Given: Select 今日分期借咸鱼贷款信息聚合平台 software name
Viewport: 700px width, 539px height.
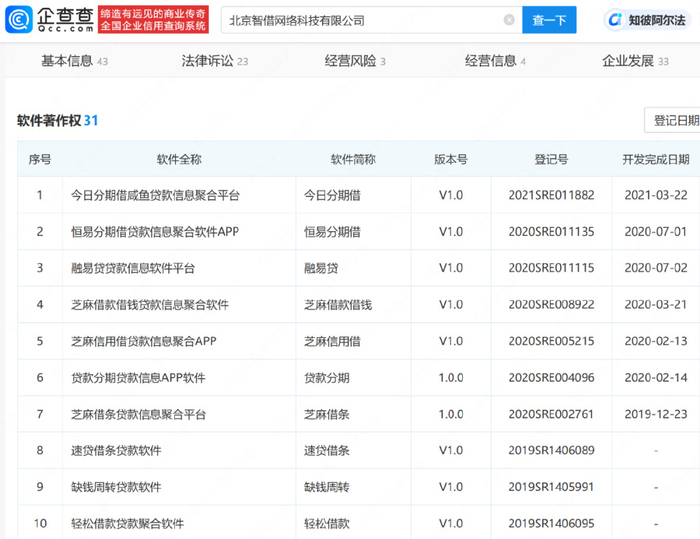Looking at the screenshot, I should click(155, 195).
